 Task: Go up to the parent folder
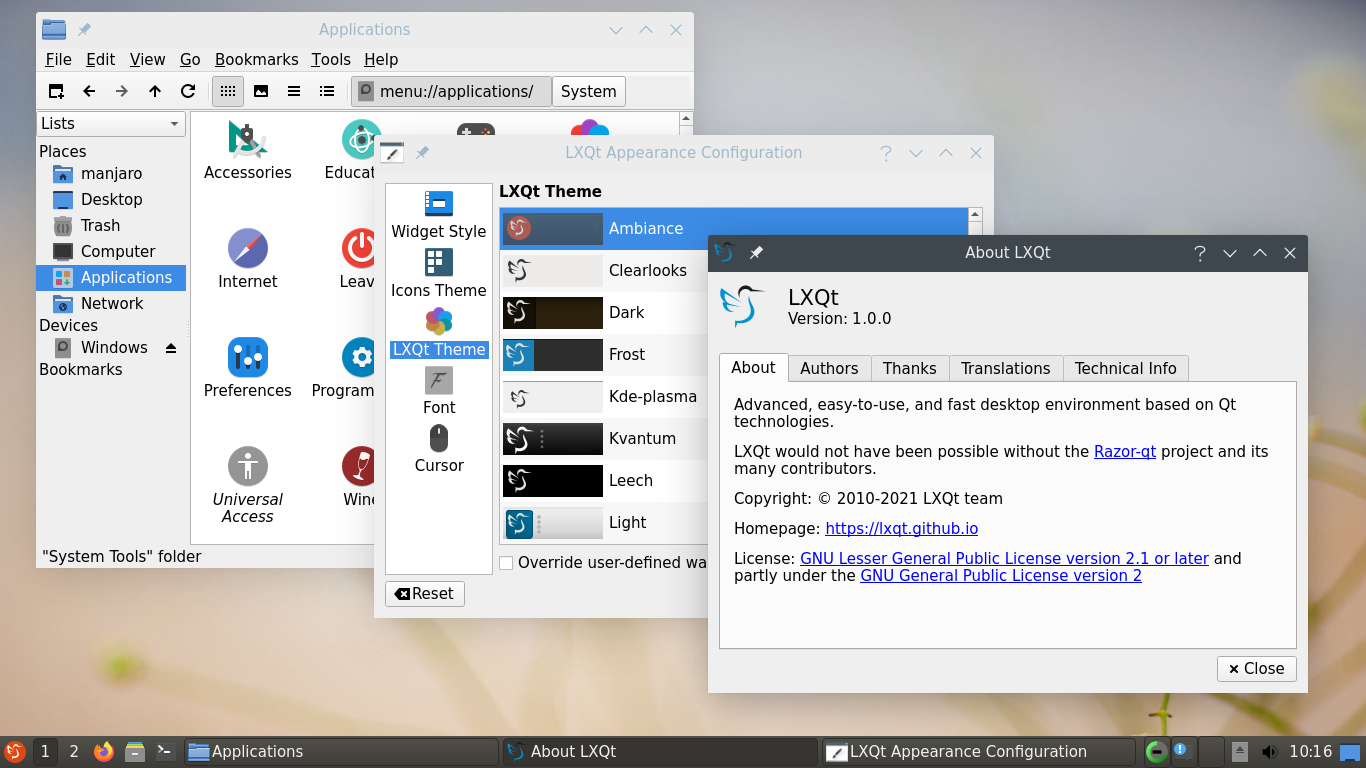pyautogui.click(x=155, y=91)
